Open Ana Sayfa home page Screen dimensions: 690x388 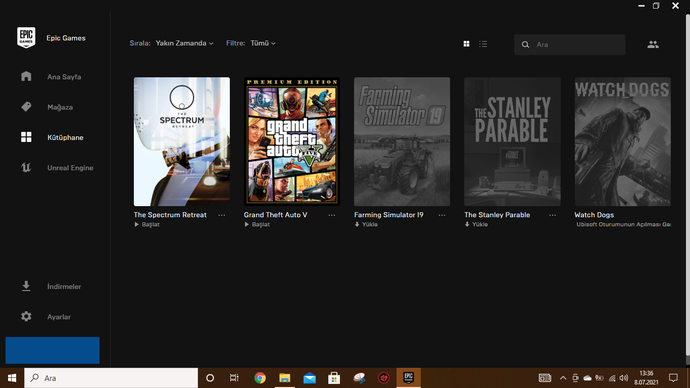(x=64, y=77)
